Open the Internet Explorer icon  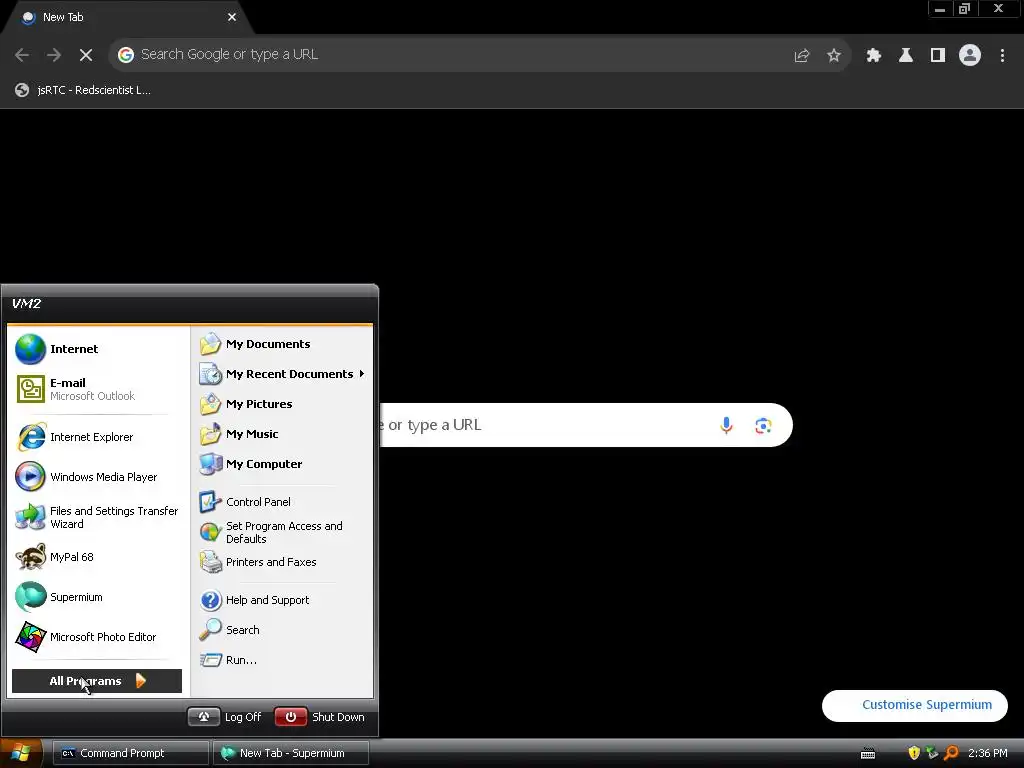(x=31, y=437)
